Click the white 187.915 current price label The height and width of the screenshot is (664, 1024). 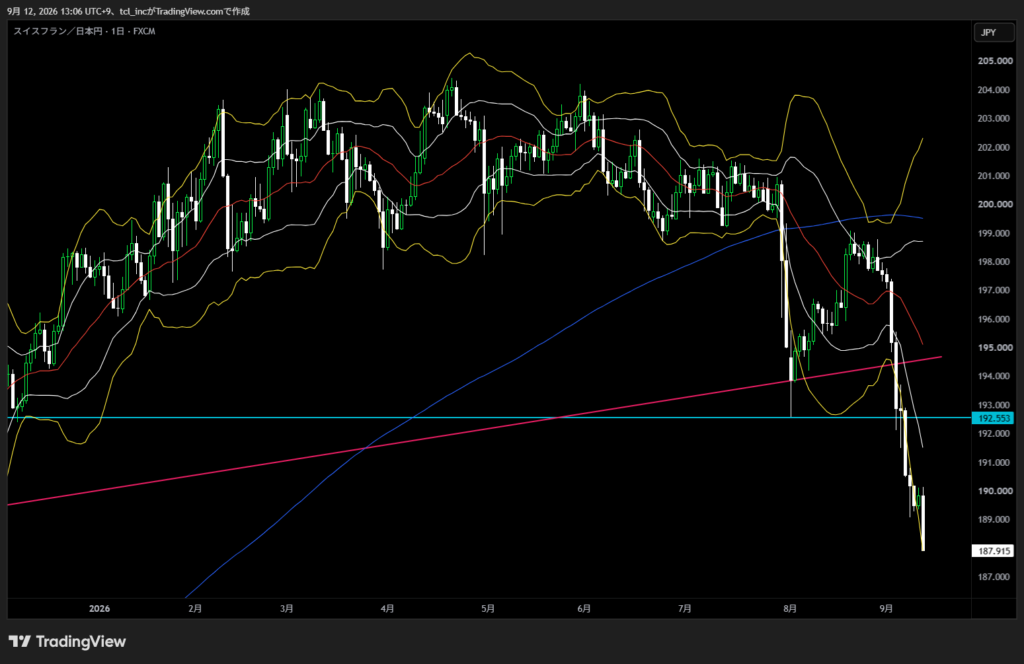(993, 551)
